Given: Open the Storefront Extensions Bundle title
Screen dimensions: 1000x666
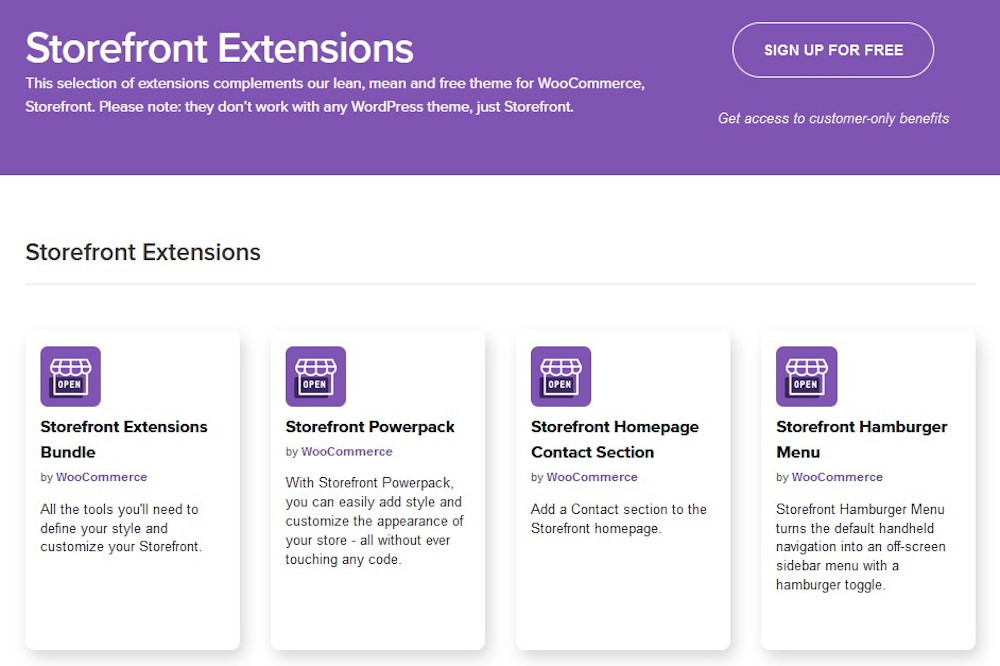Looking at the screenshot, I should pos(124,439).
